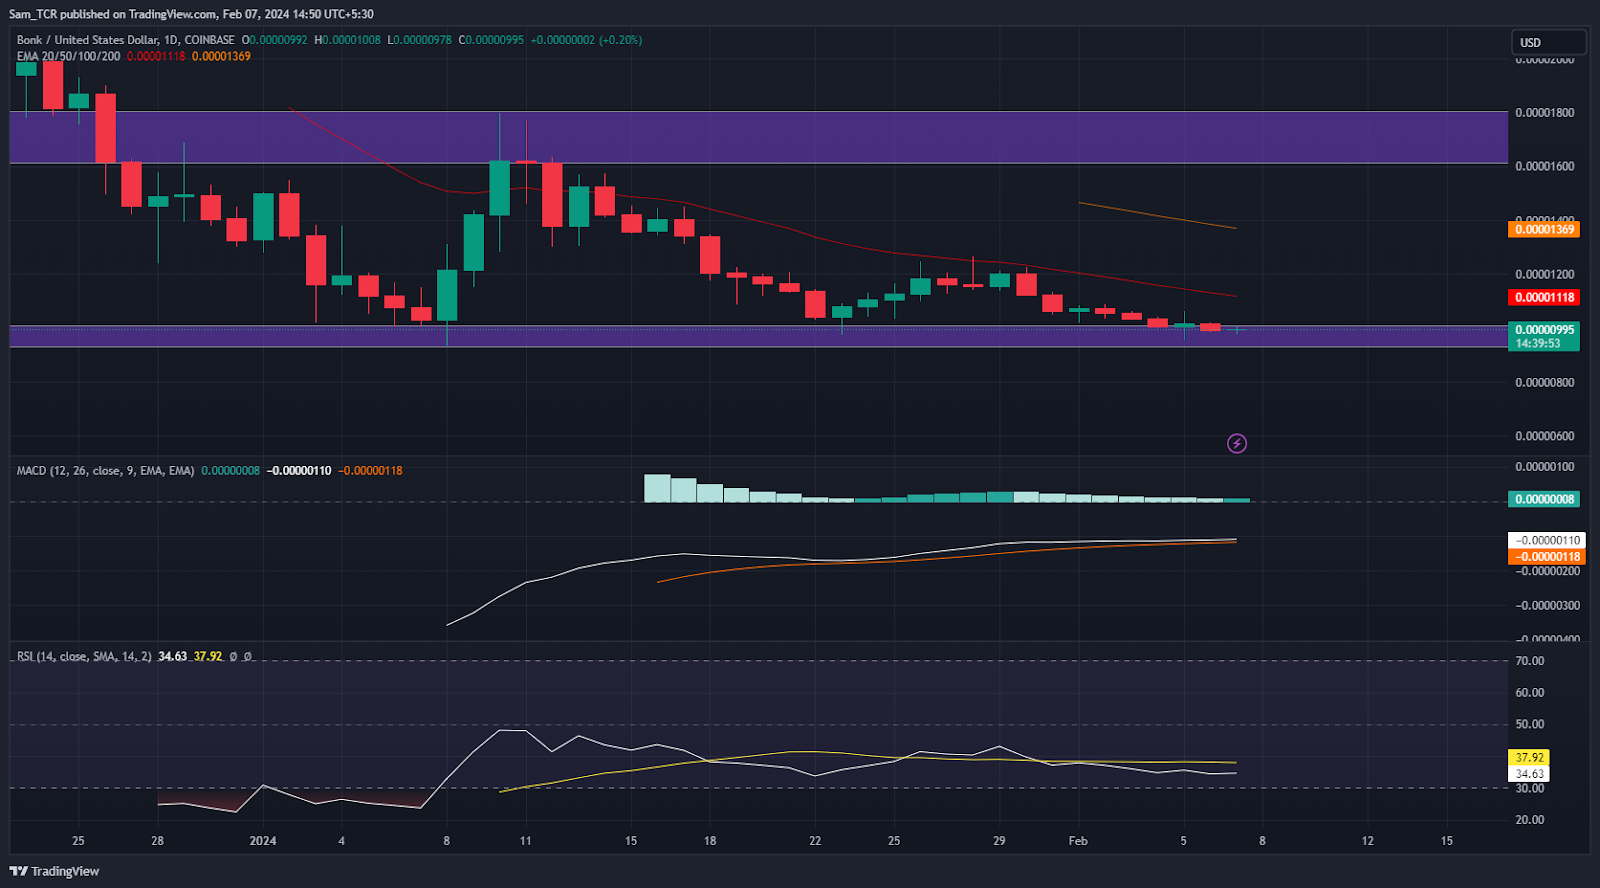Click the 0.00000100 MACD axis label

(1544, 467)
